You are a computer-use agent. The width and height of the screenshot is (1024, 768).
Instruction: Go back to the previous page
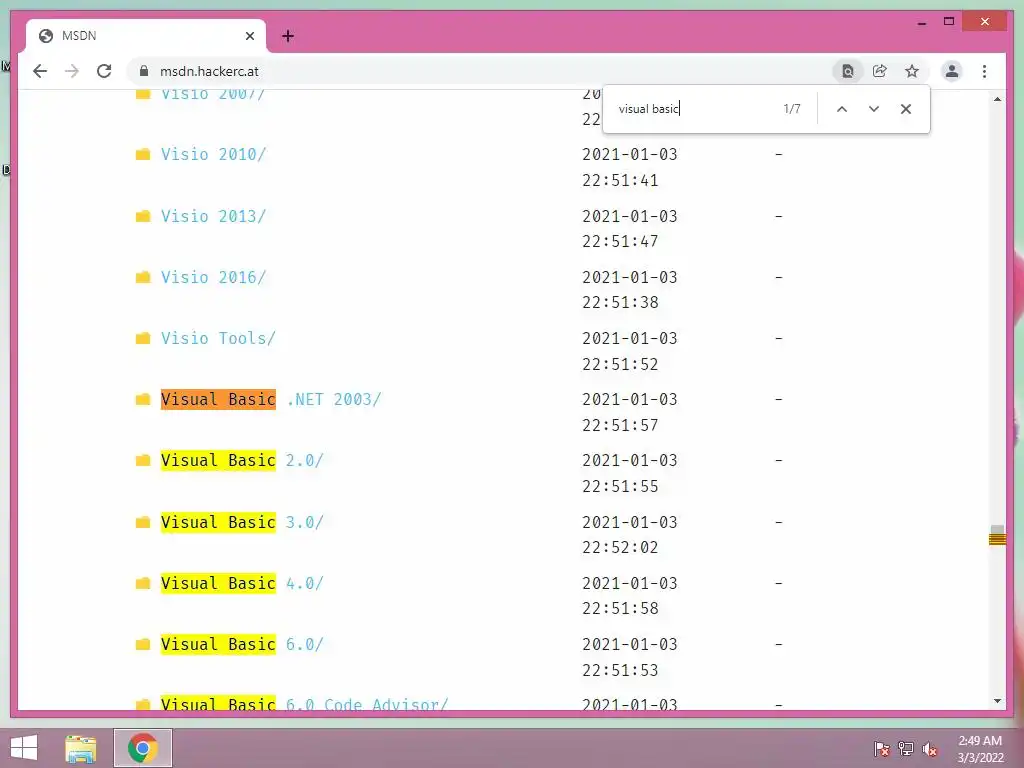pyautogui.click(x=40, y=71)
